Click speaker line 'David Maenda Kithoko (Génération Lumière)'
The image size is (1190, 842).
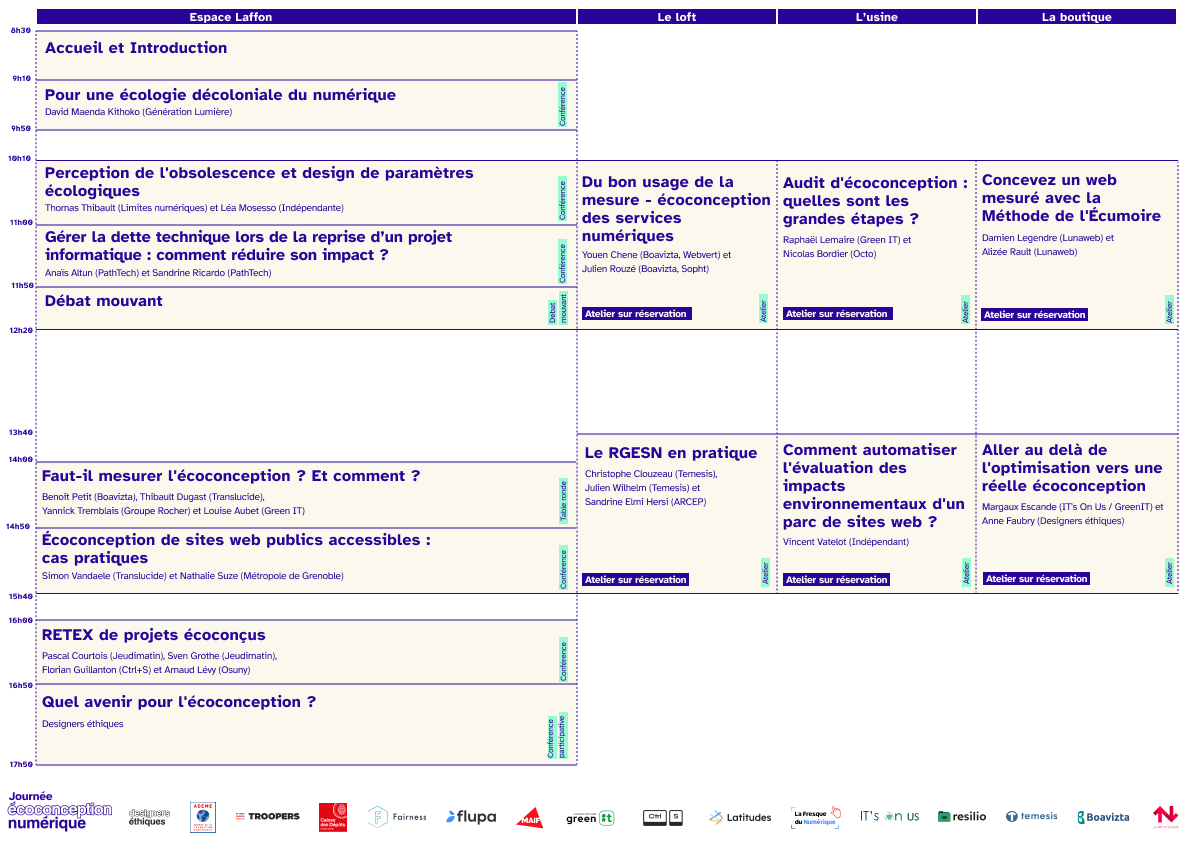(138, 112)
